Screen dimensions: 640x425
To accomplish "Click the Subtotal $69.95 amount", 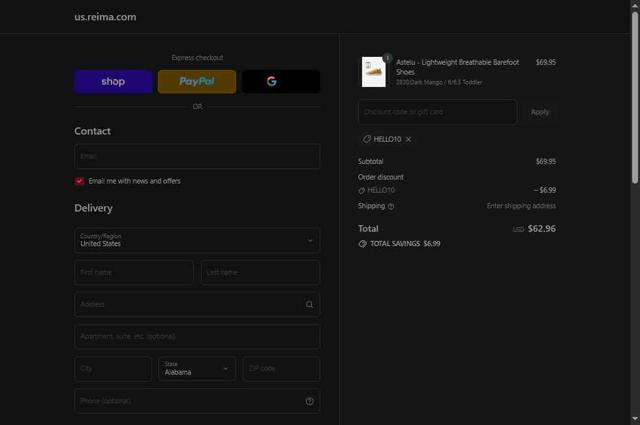I will click(x=546, y=162).
